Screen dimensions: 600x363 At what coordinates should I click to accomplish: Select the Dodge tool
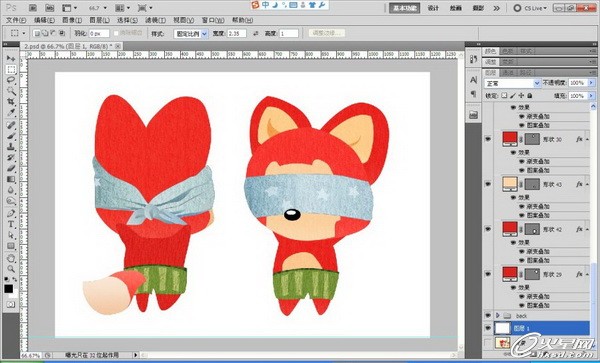pos(11,200)
